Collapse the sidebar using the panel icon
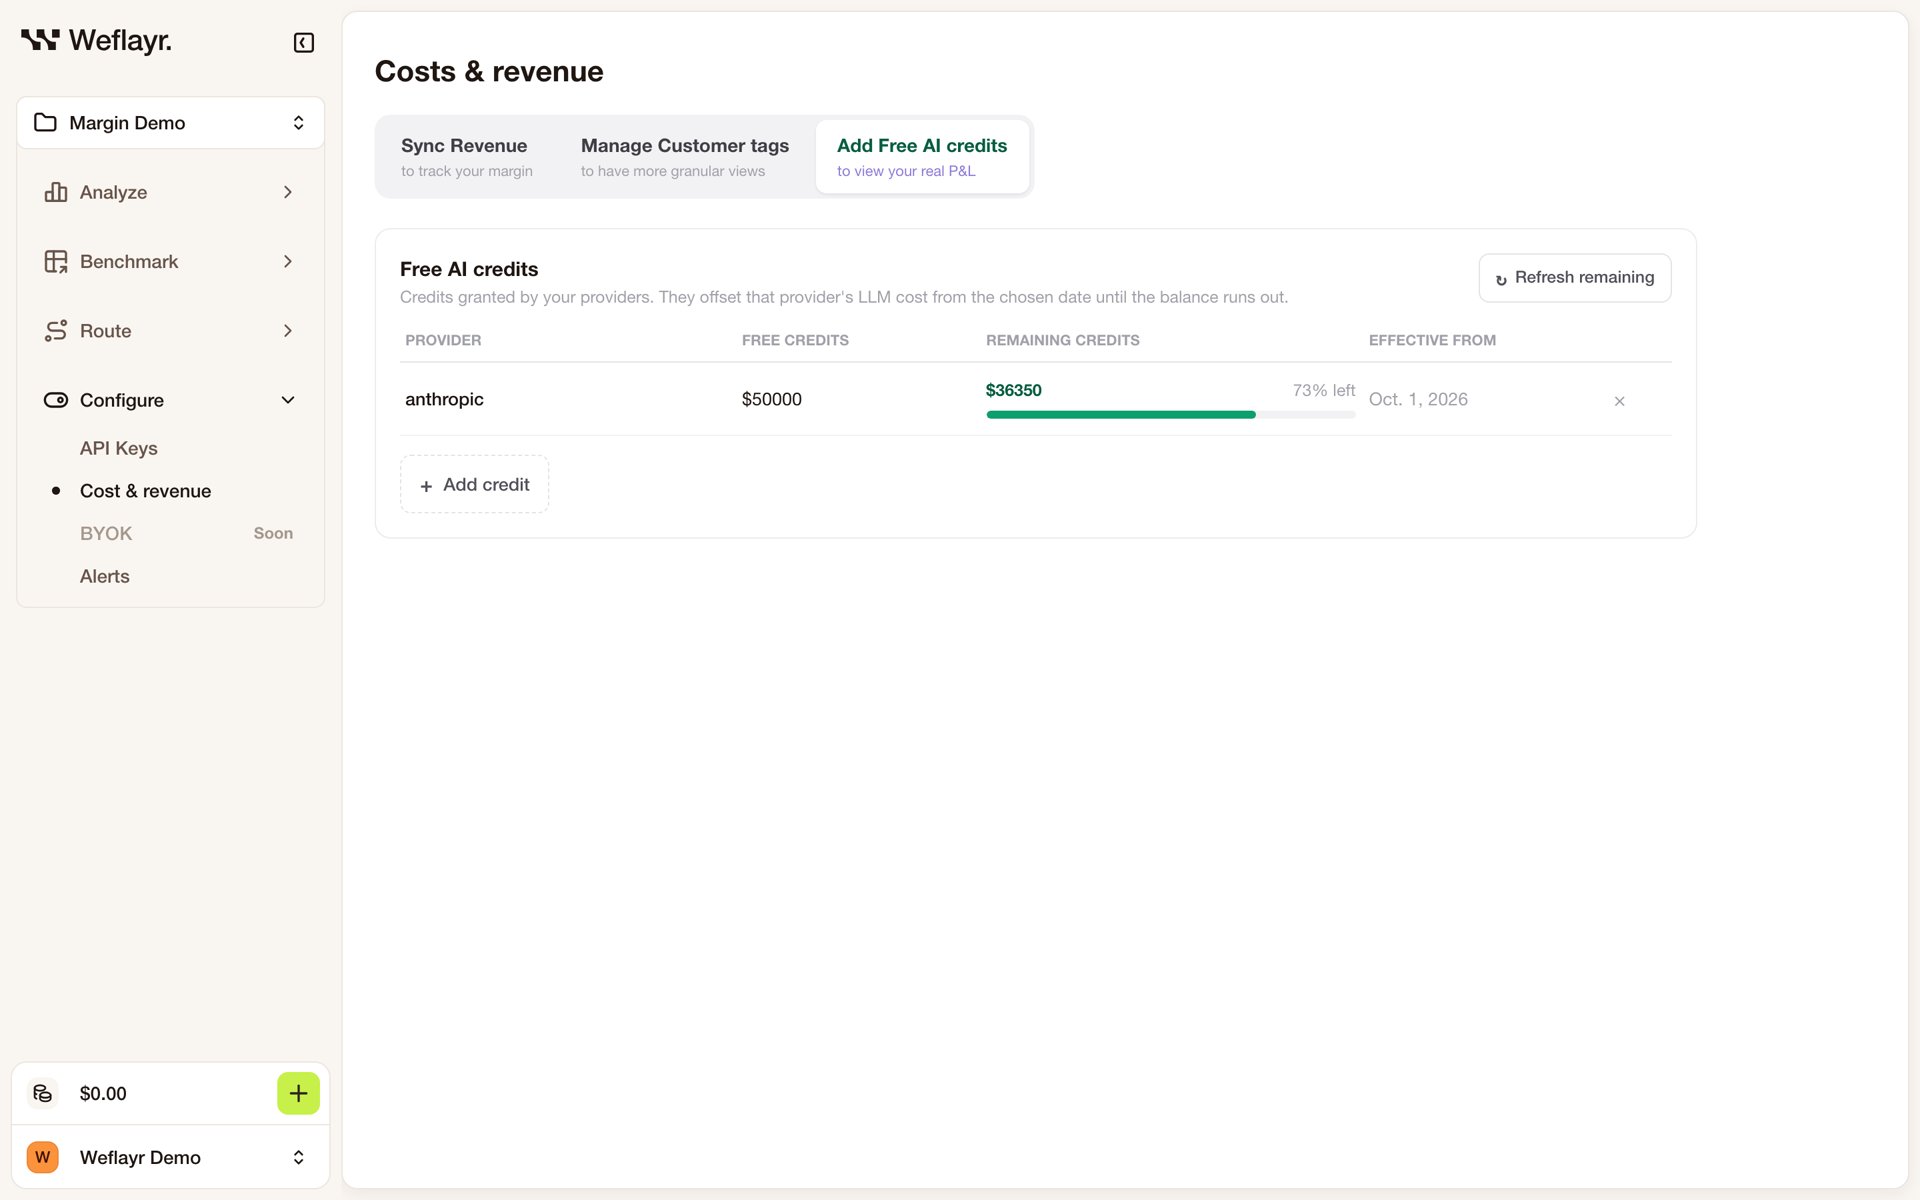The image size is (1920, 1200). [304, 42]
